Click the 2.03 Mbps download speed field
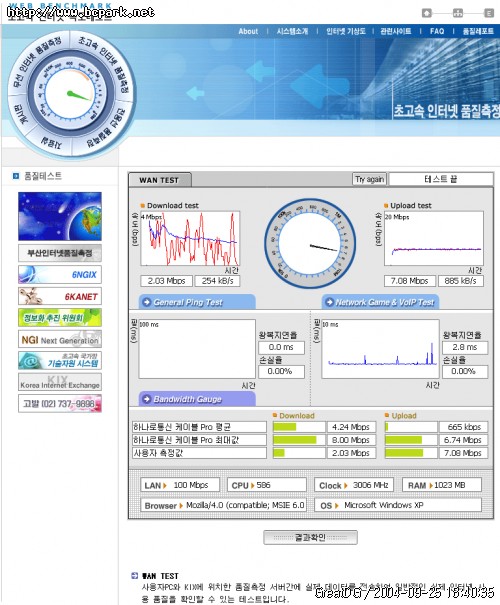The width and height of the screenshot is (500, 605). [166, 281]
